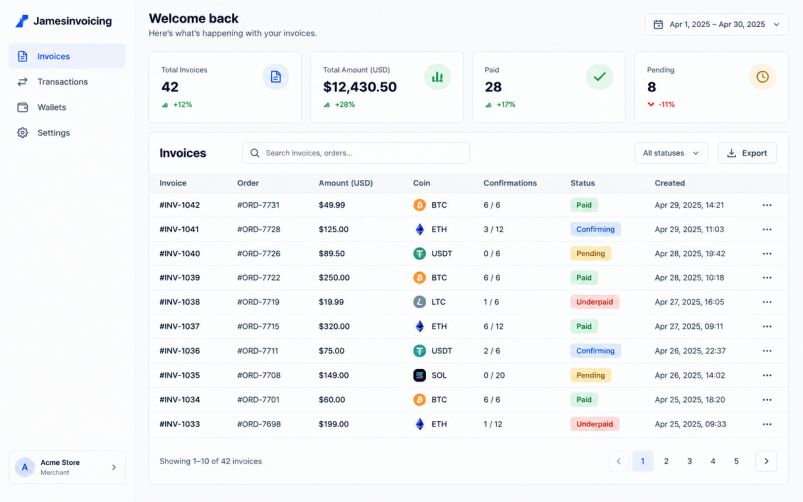
Task: Expand the All statuses filter dropdown
Action: [x=671, y=153]
